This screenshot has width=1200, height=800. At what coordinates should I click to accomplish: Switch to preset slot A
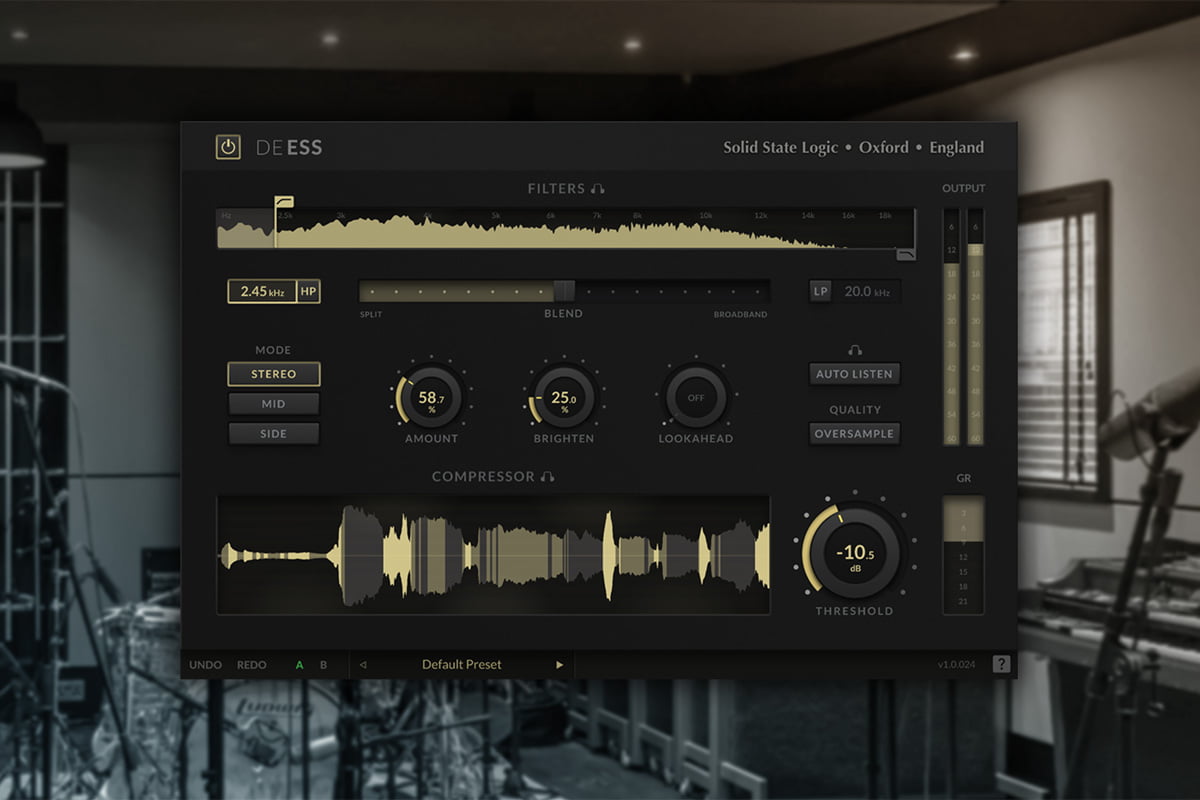coord(299,665)
